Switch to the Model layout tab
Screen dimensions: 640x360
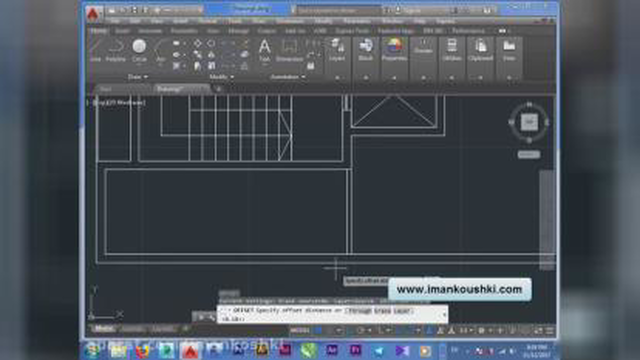point(104,329)
